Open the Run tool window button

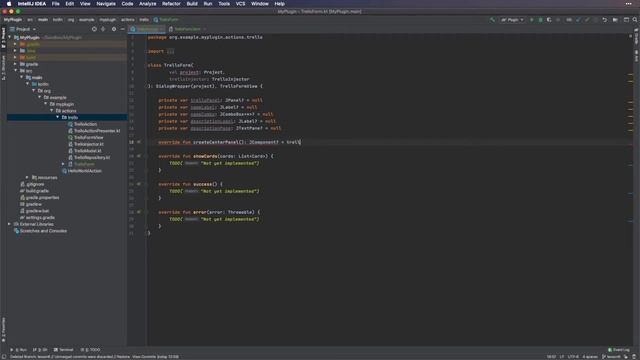(18, 350)
